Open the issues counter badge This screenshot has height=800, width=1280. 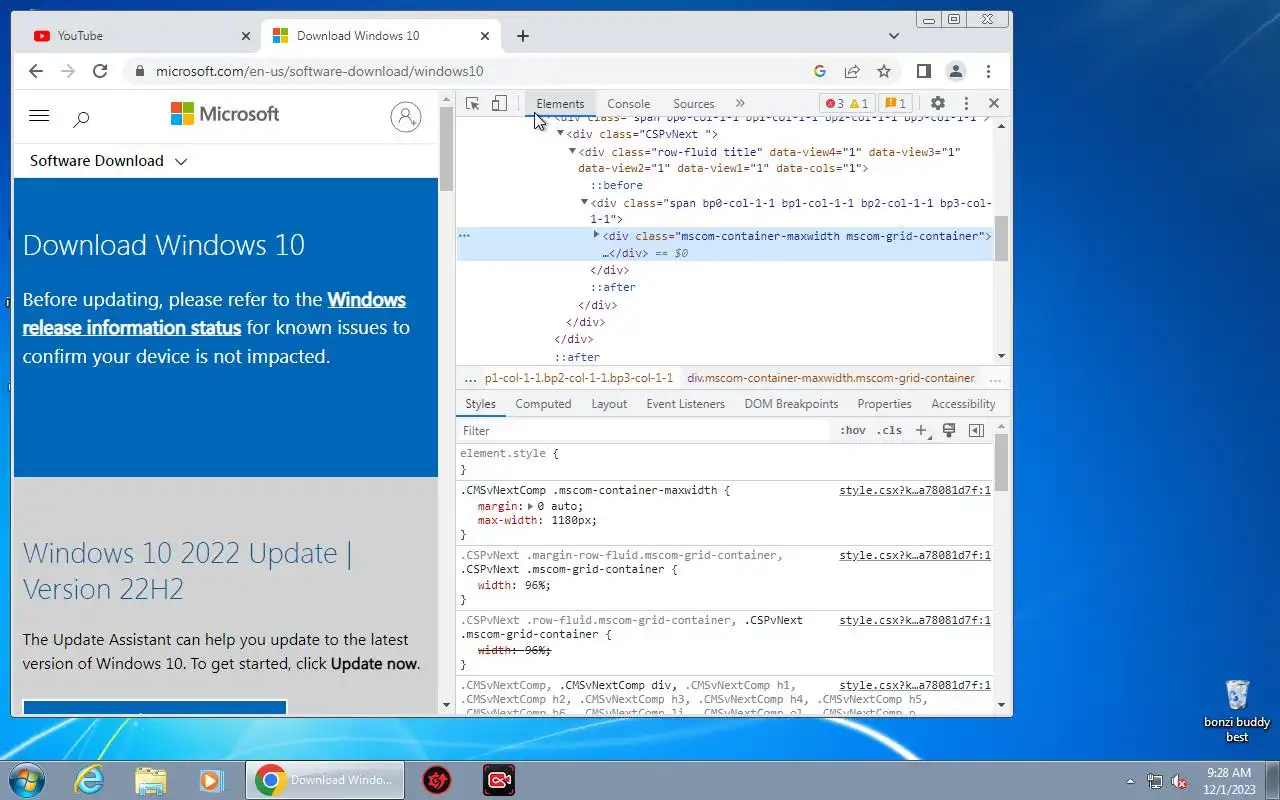click(x=895, y=103)
